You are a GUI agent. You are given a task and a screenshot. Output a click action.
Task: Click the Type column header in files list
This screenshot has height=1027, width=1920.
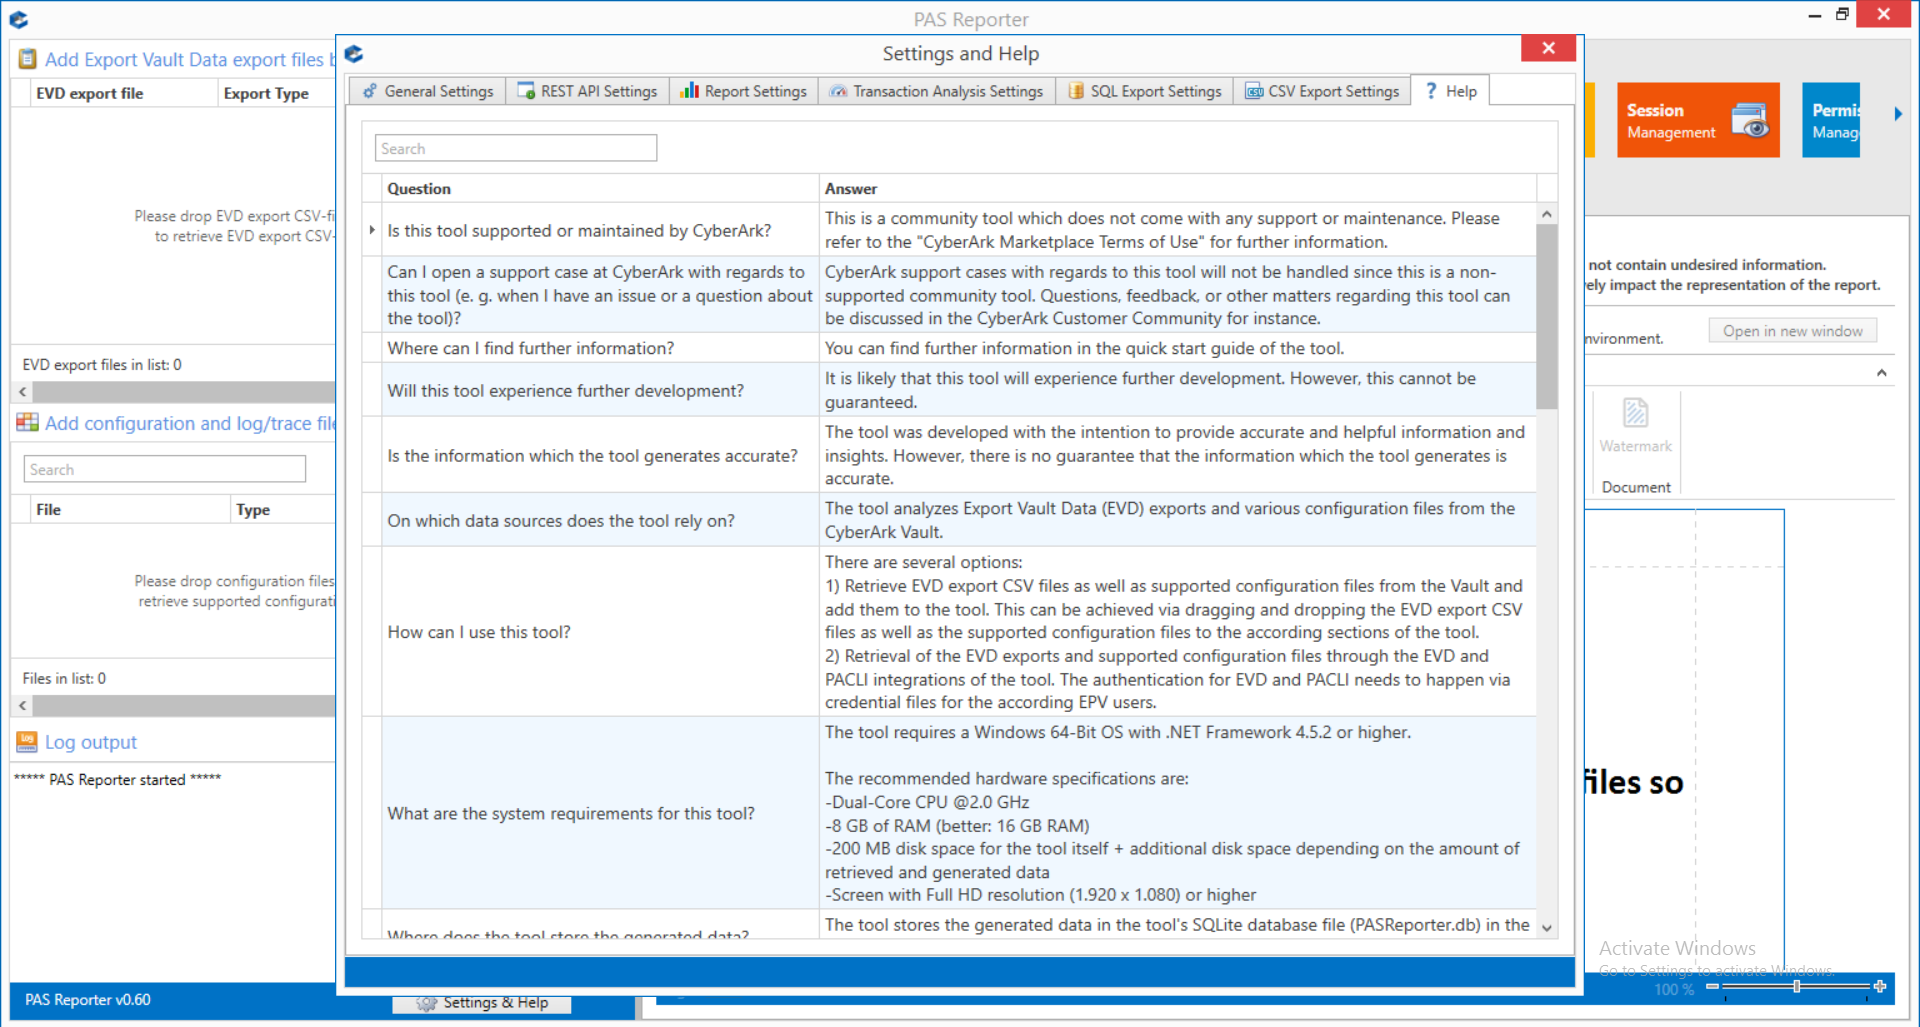coord(283,509)
